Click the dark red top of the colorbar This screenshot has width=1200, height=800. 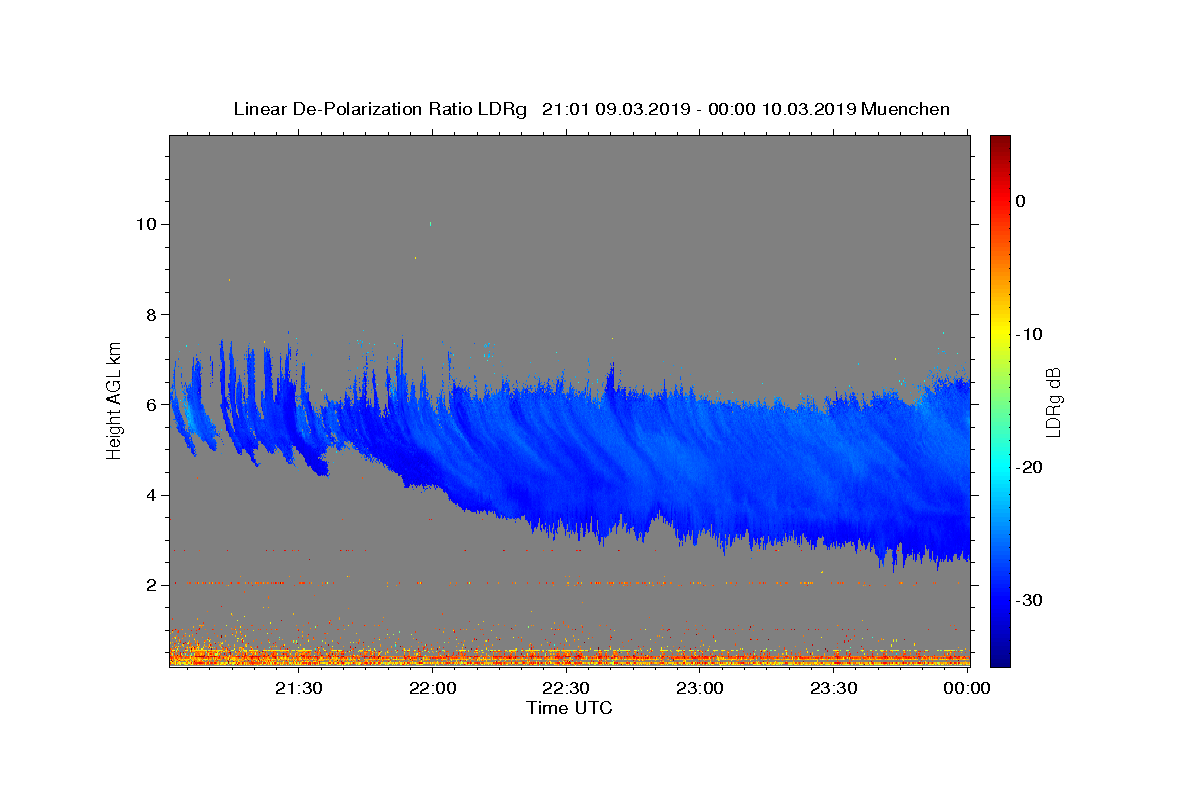pyautogui.click(x=1000, y=145)
